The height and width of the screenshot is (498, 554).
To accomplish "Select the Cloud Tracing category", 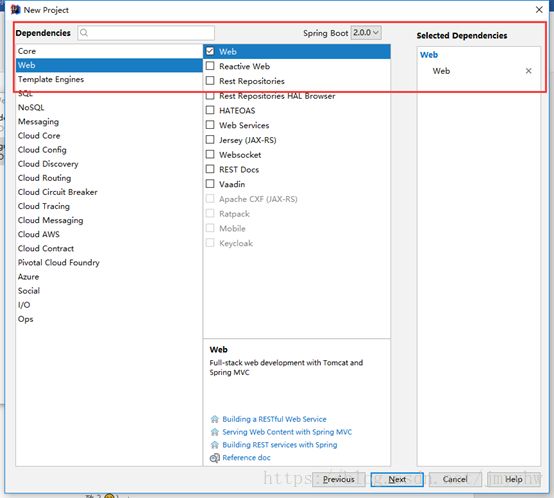I will 109,207.
